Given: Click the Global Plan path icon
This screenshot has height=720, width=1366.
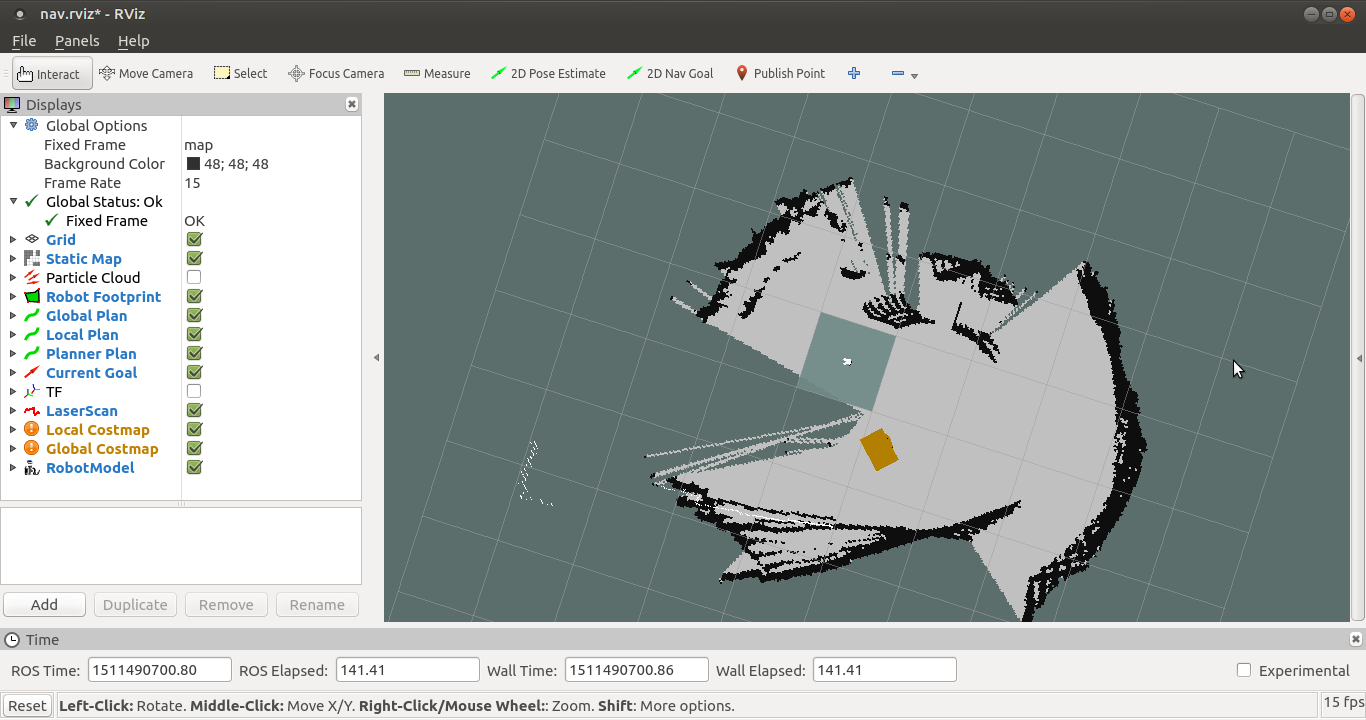Looking at the screenshot, I should (x=31, y=315).
